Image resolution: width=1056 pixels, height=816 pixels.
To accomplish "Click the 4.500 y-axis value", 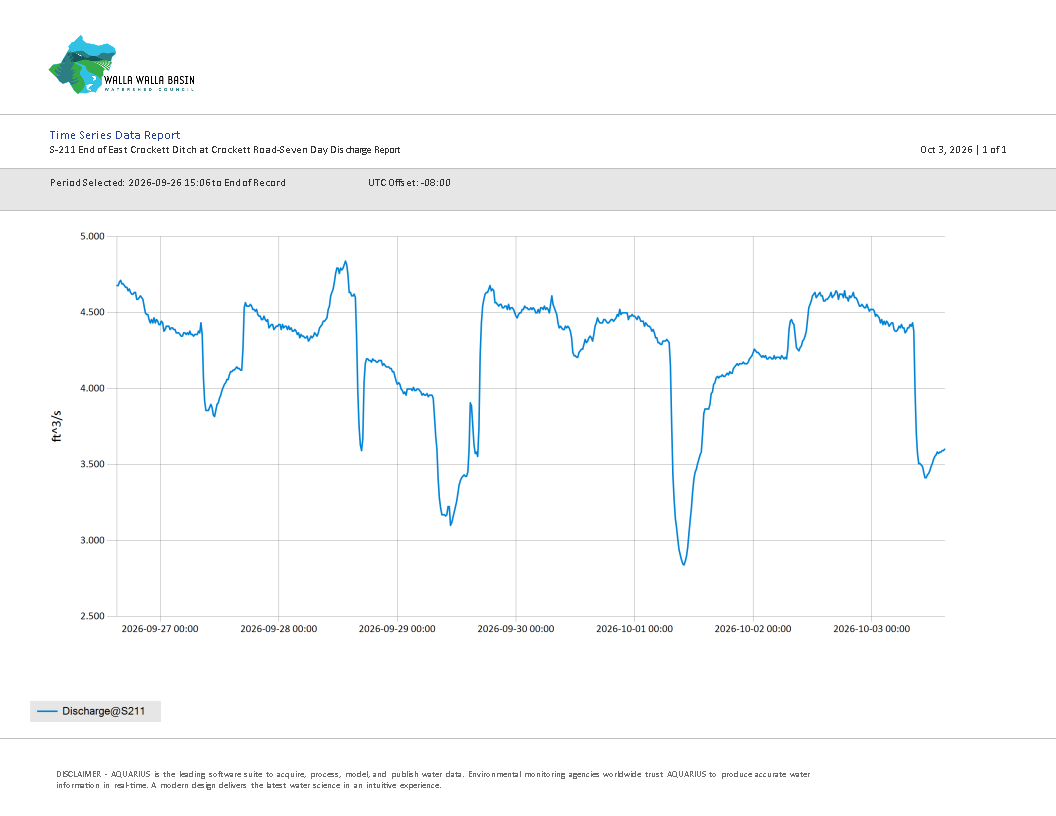I will tap(92, 312).
